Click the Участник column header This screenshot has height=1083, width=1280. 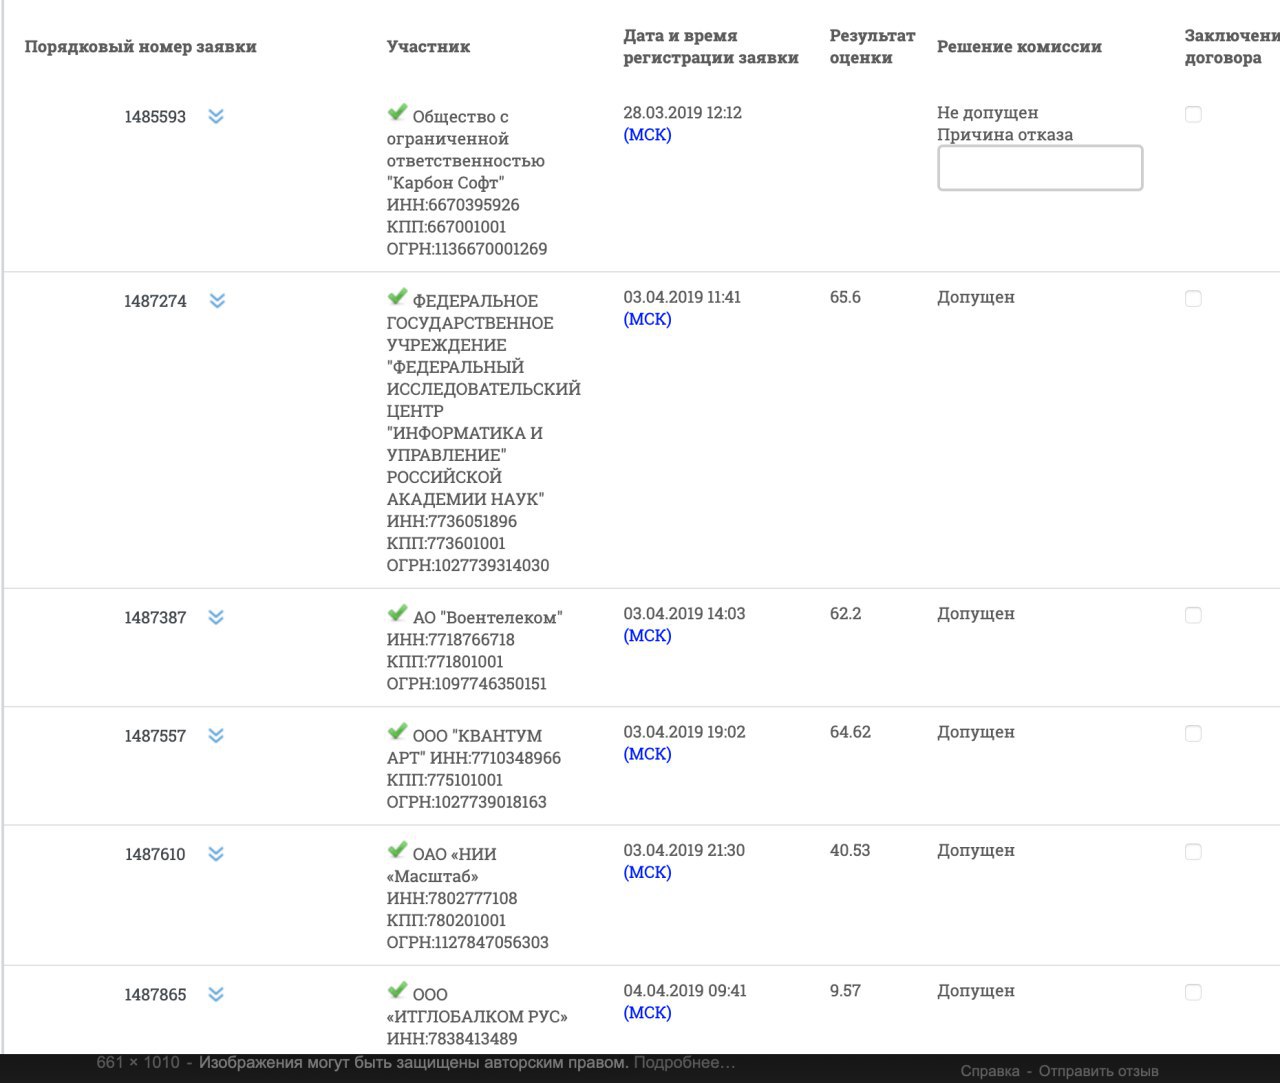[x=428, y=47]
